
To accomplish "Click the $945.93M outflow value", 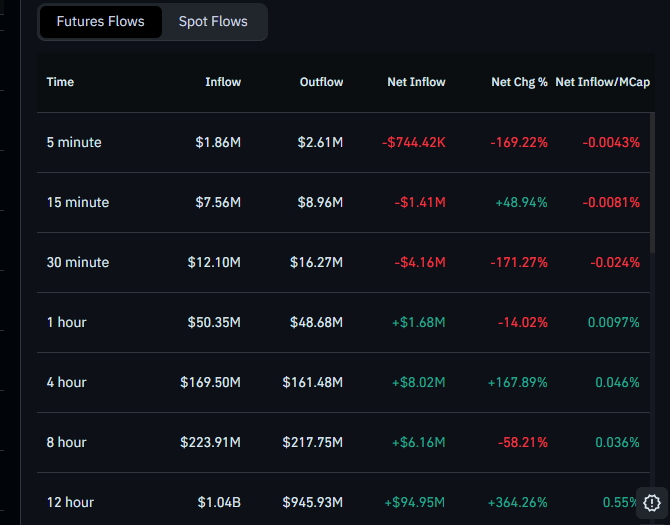I will [313, 502].
